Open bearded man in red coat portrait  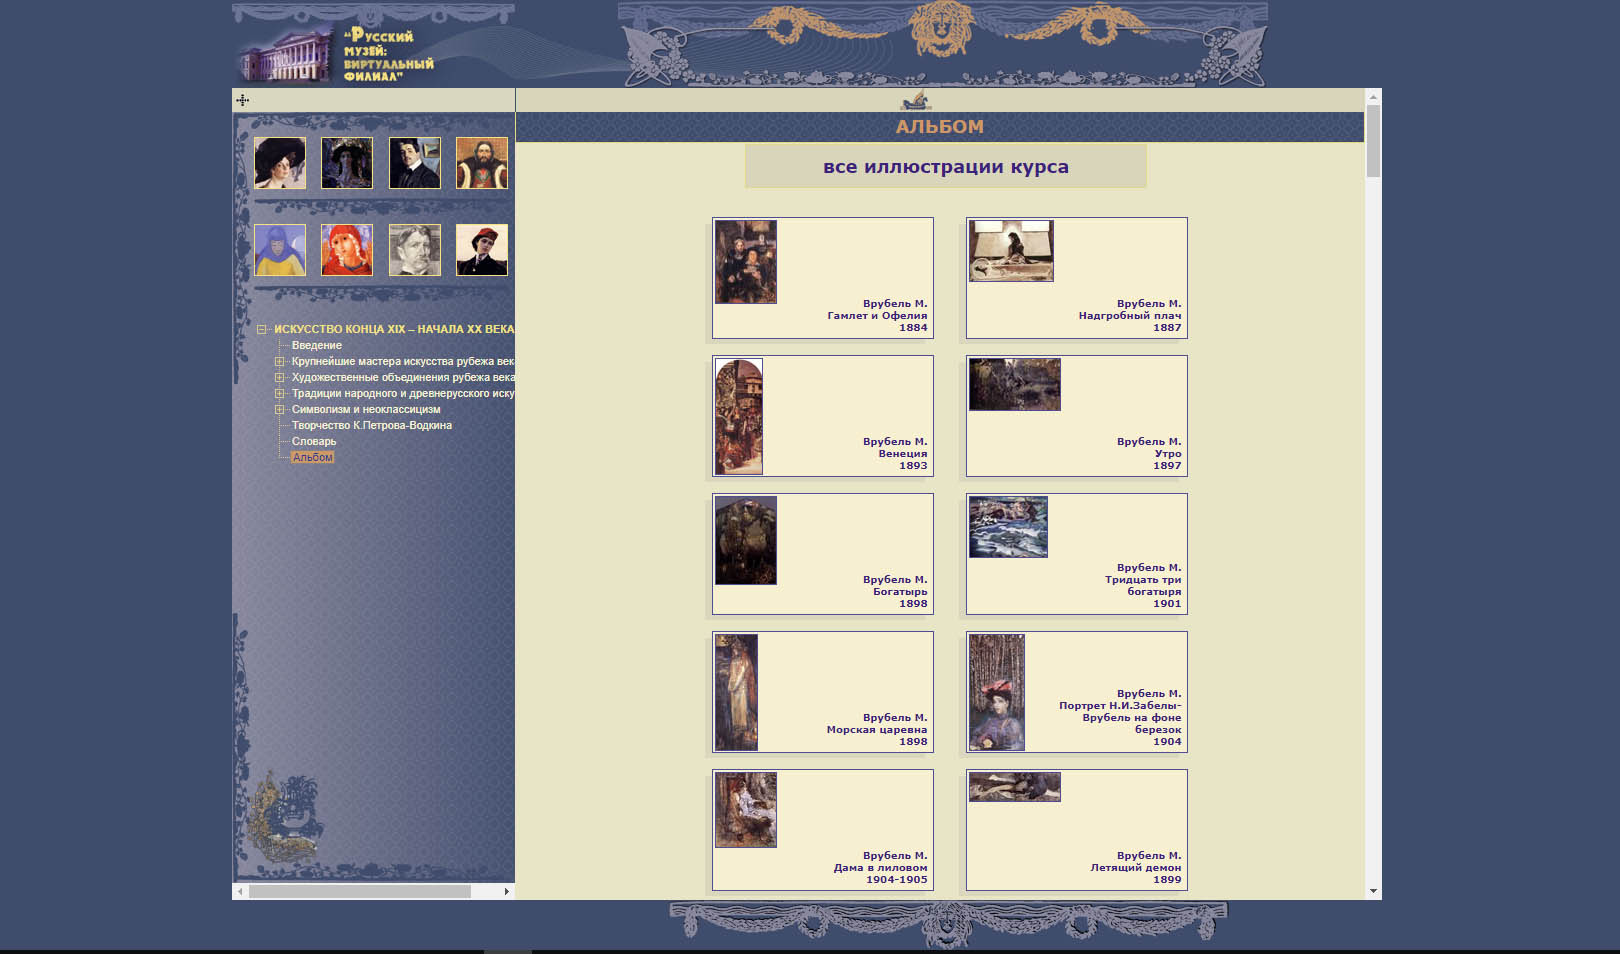pyautogui.click(x=482, y=163)
